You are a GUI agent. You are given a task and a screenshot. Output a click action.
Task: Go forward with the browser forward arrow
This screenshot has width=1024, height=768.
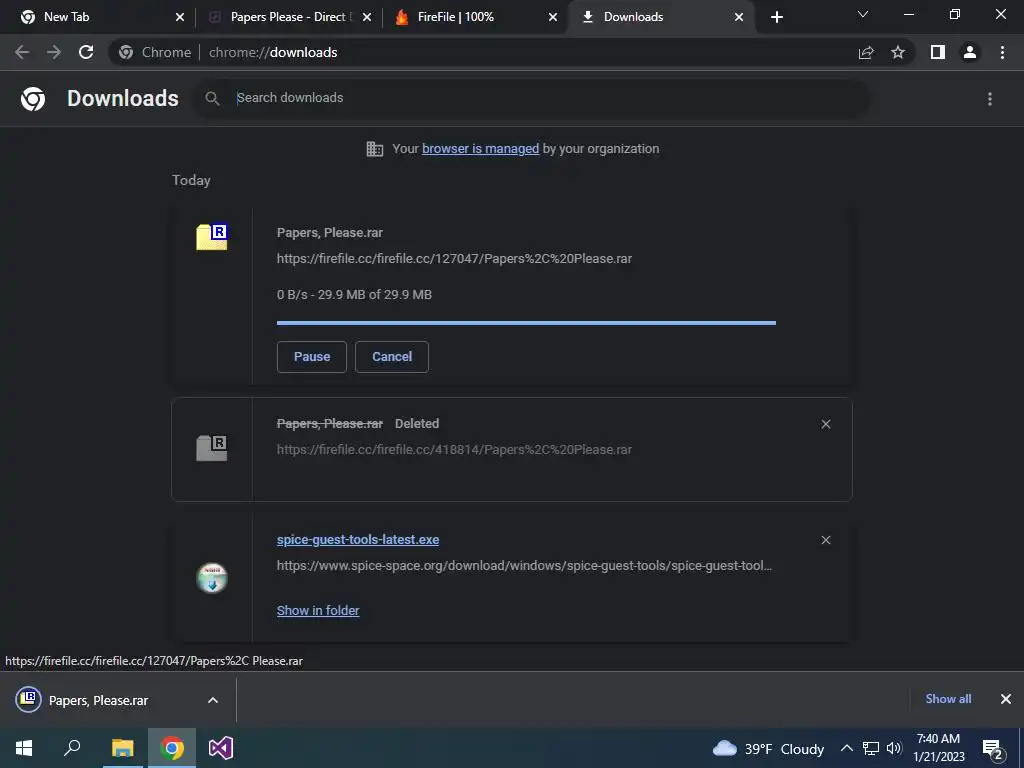coord(54,52)
